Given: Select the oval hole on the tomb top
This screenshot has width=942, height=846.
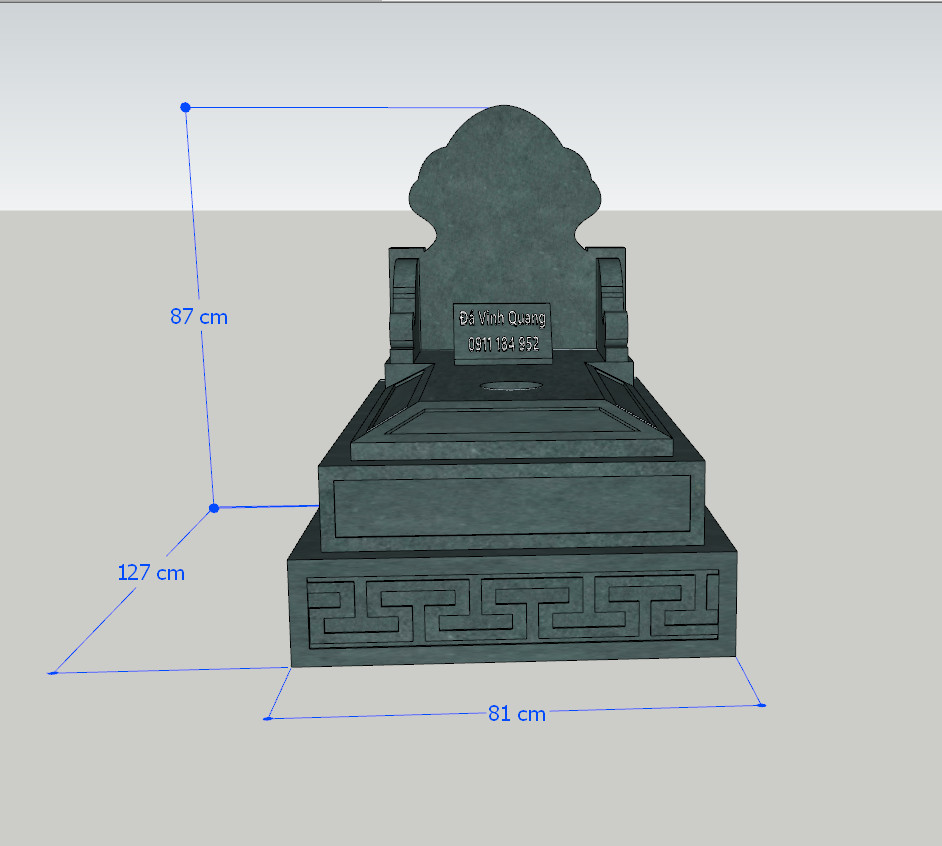Looking at the screenshot, I should (x=512, y=386).
